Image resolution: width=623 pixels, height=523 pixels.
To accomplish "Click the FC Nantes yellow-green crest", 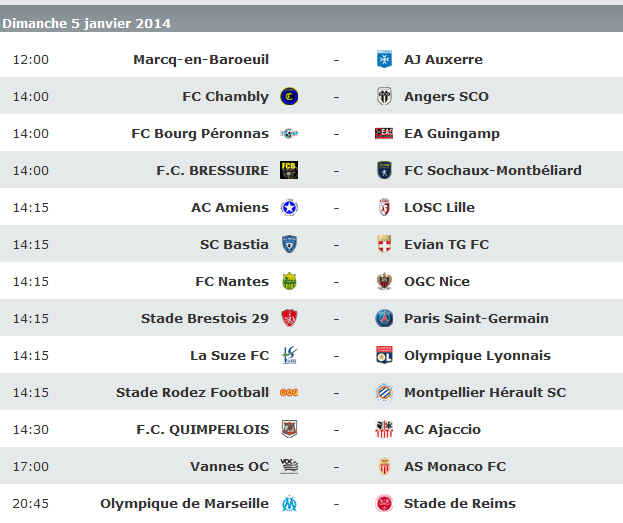I will (289, 281).
